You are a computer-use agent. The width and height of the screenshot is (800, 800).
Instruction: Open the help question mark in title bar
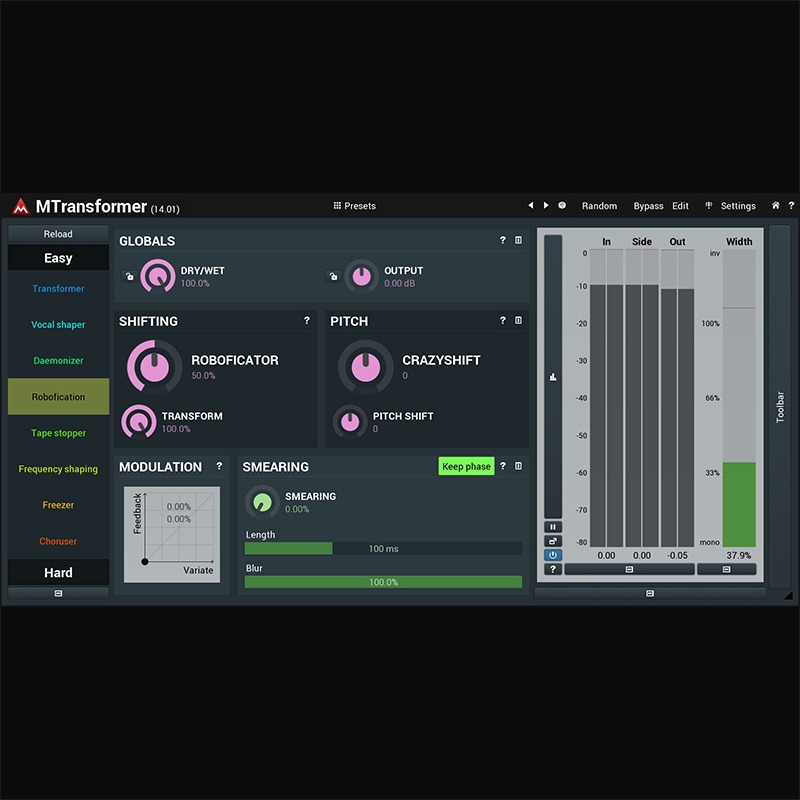pos(791,205)
